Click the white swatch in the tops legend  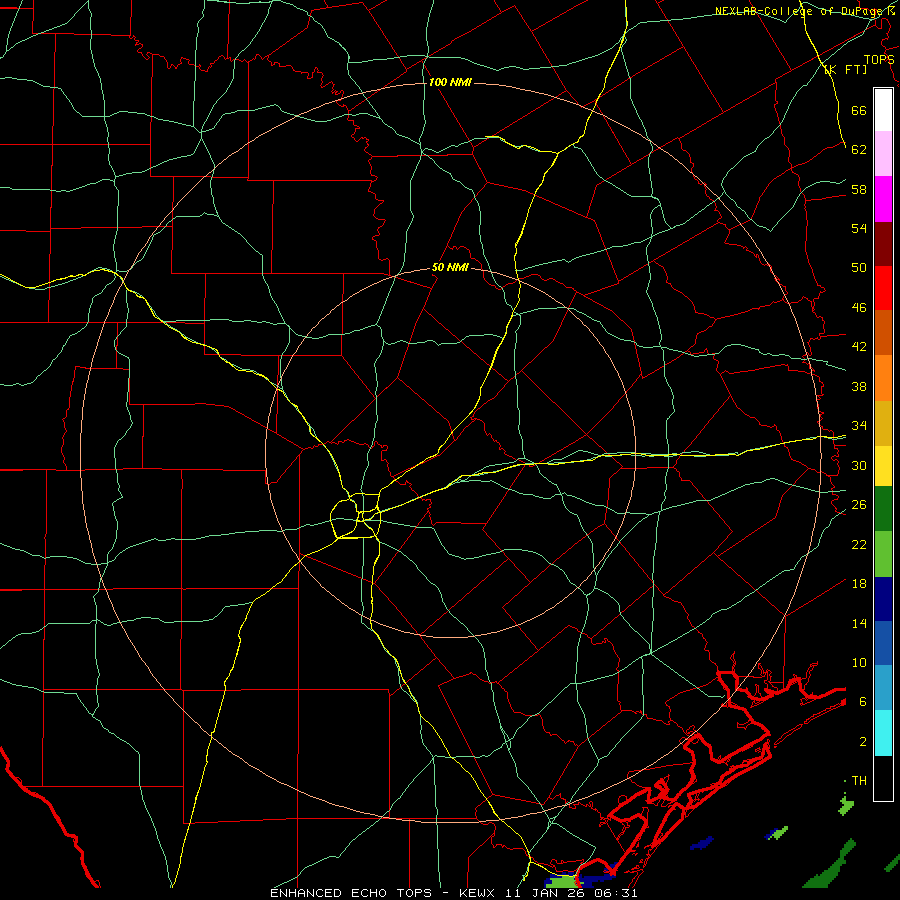click(x=883, y=110)
